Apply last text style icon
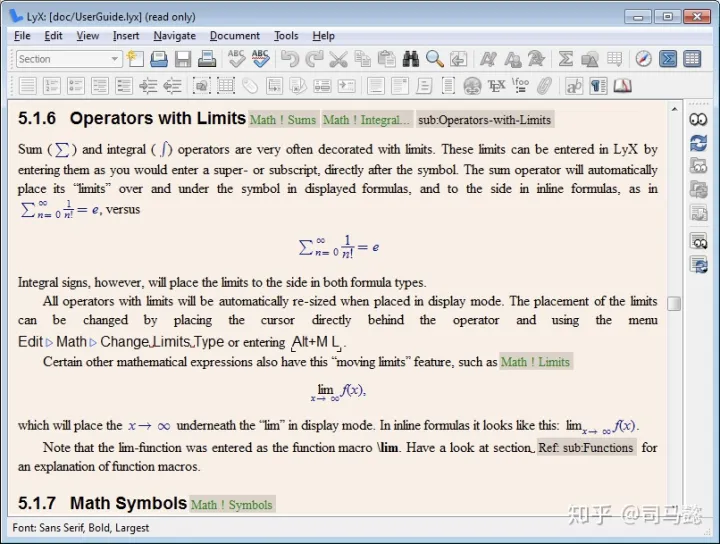 (536, 59)
